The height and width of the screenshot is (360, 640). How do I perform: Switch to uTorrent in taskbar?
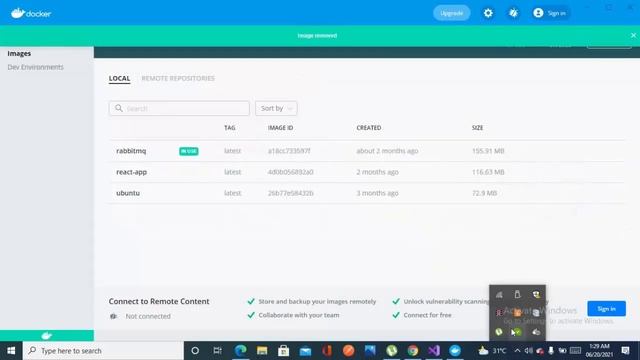(392, 351)
